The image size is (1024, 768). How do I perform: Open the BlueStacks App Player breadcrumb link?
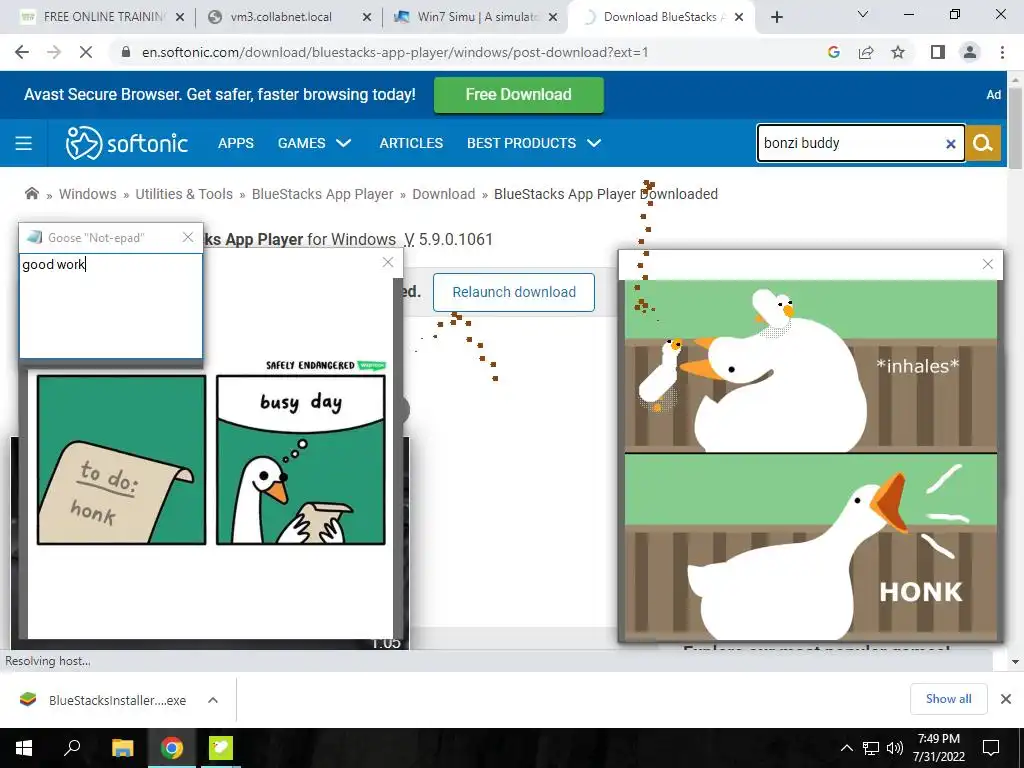[x=323, y=194]
